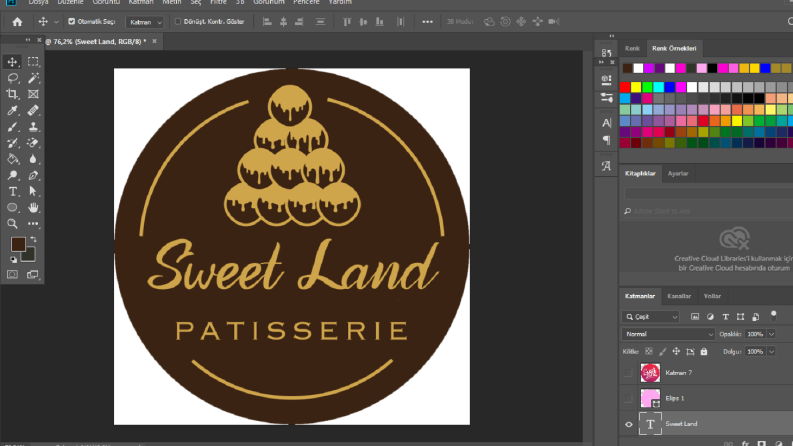793x446 pixels.
Task: Open the Normal blend mode dropdown
Action: click(668, 334)
